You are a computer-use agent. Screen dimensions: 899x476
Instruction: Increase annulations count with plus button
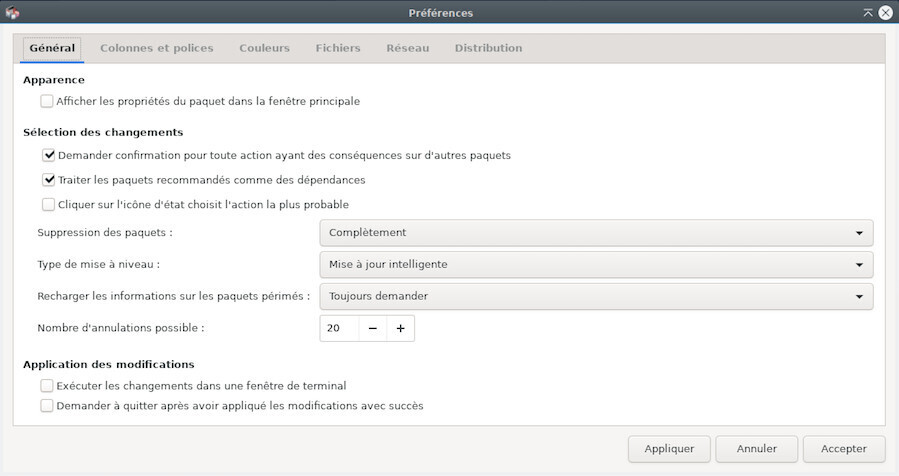coord(400,328)
